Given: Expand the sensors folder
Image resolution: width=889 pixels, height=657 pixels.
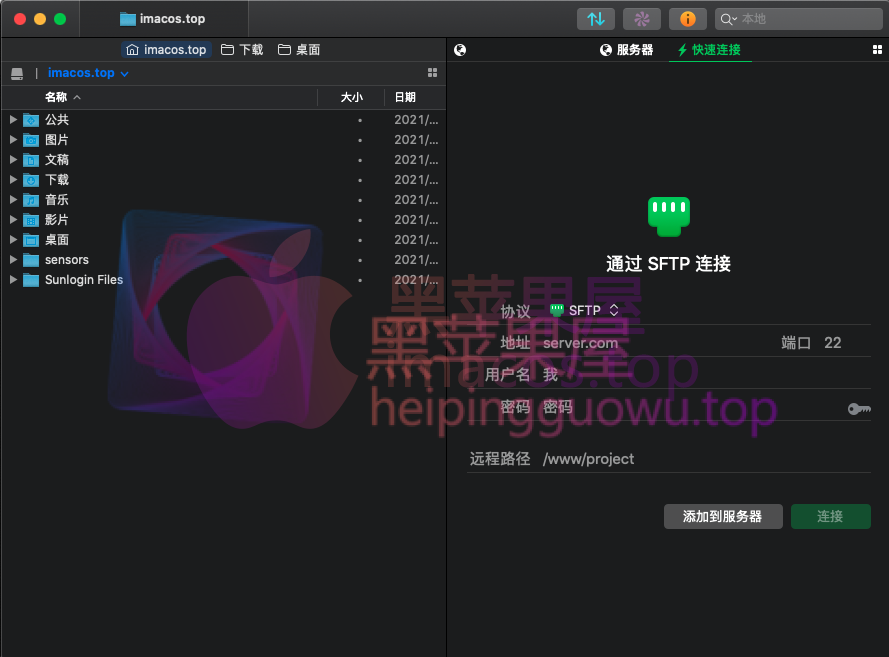Looking at the screenshot, I should (12, 259).
